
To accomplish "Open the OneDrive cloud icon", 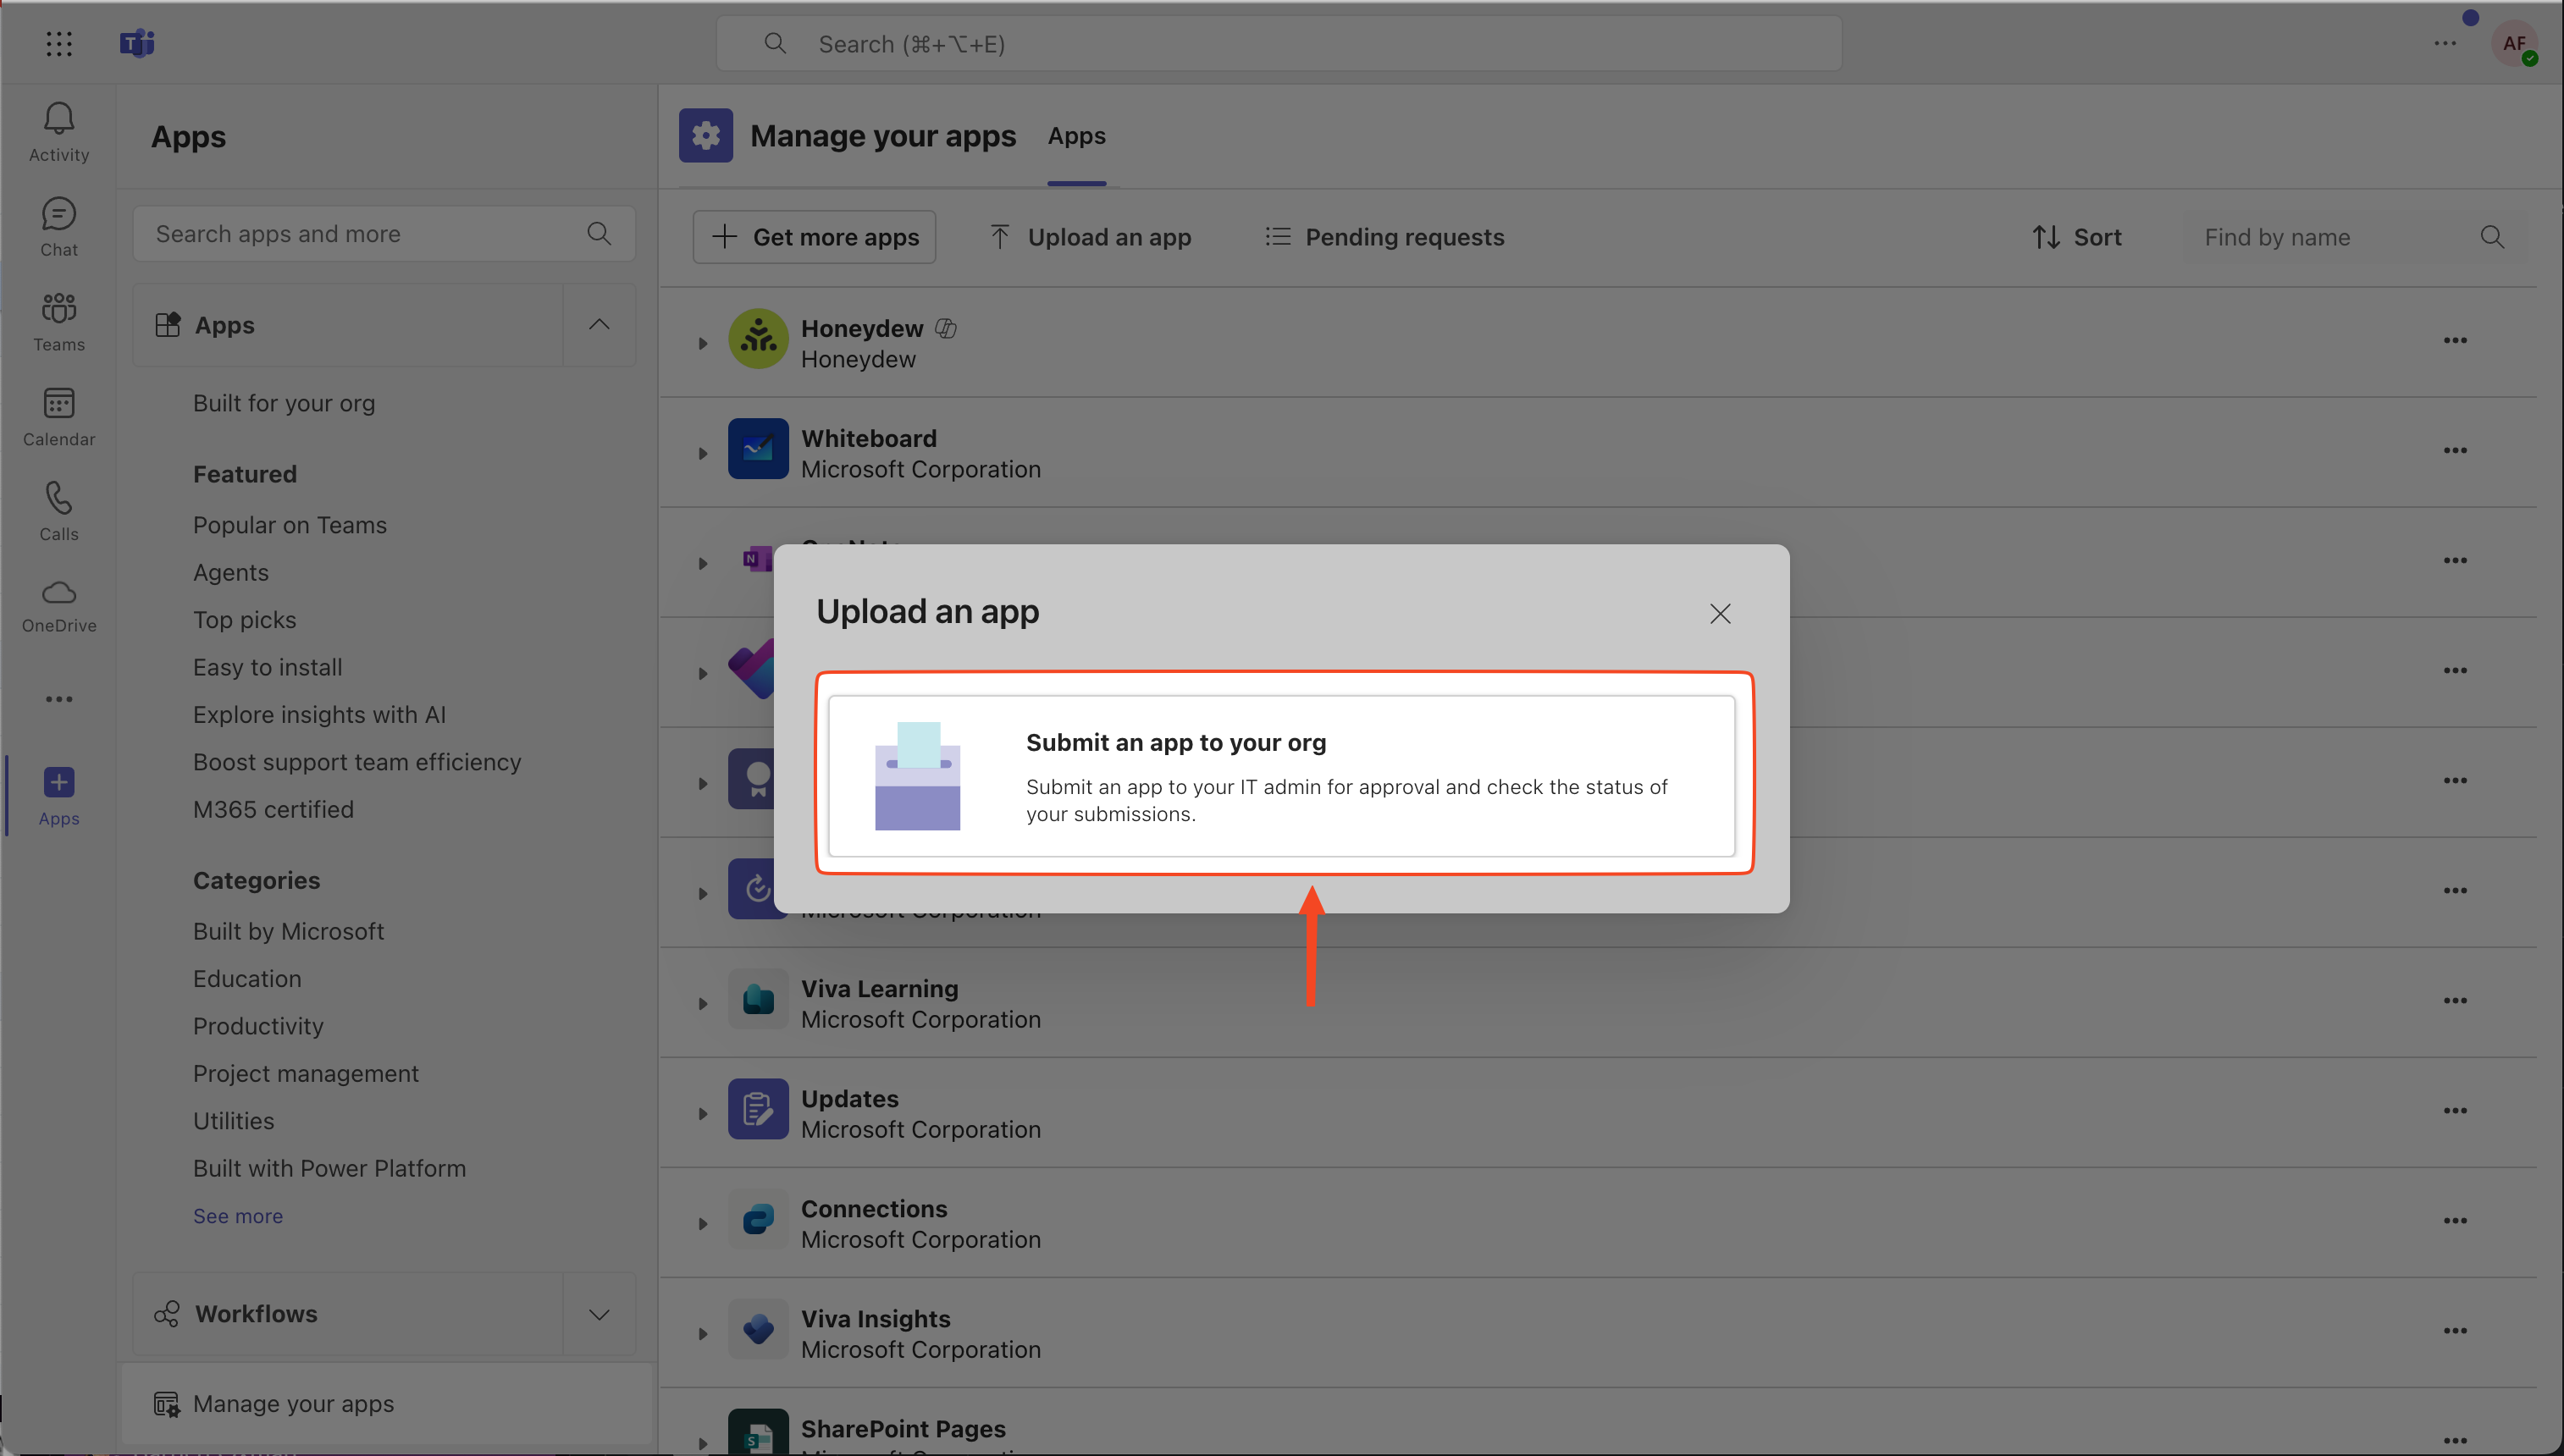I will [59, 605].
